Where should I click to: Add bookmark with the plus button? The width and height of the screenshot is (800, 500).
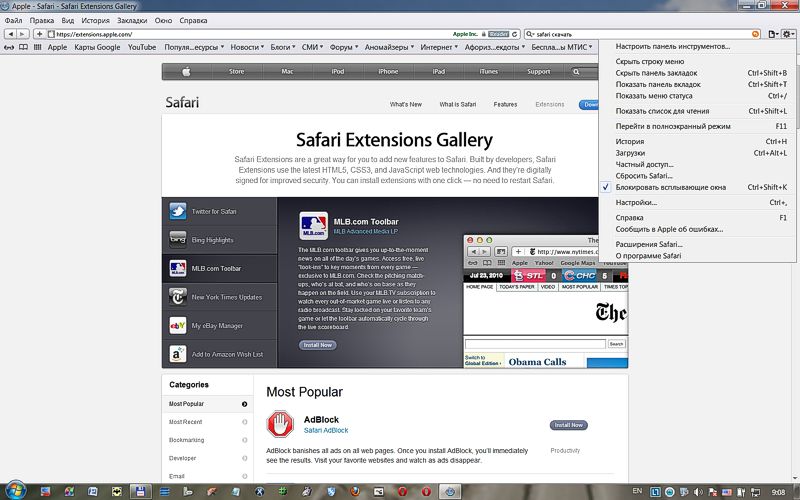[39, 34]
